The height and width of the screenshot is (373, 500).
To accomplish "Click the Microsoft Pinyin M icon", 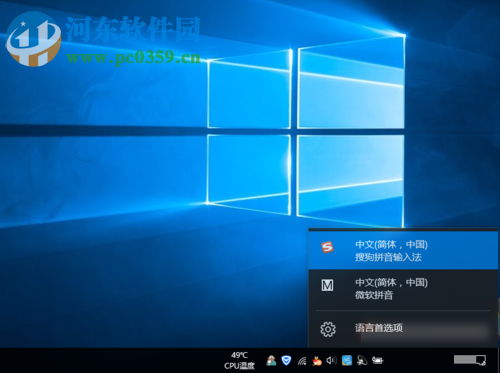I will 327,285.
